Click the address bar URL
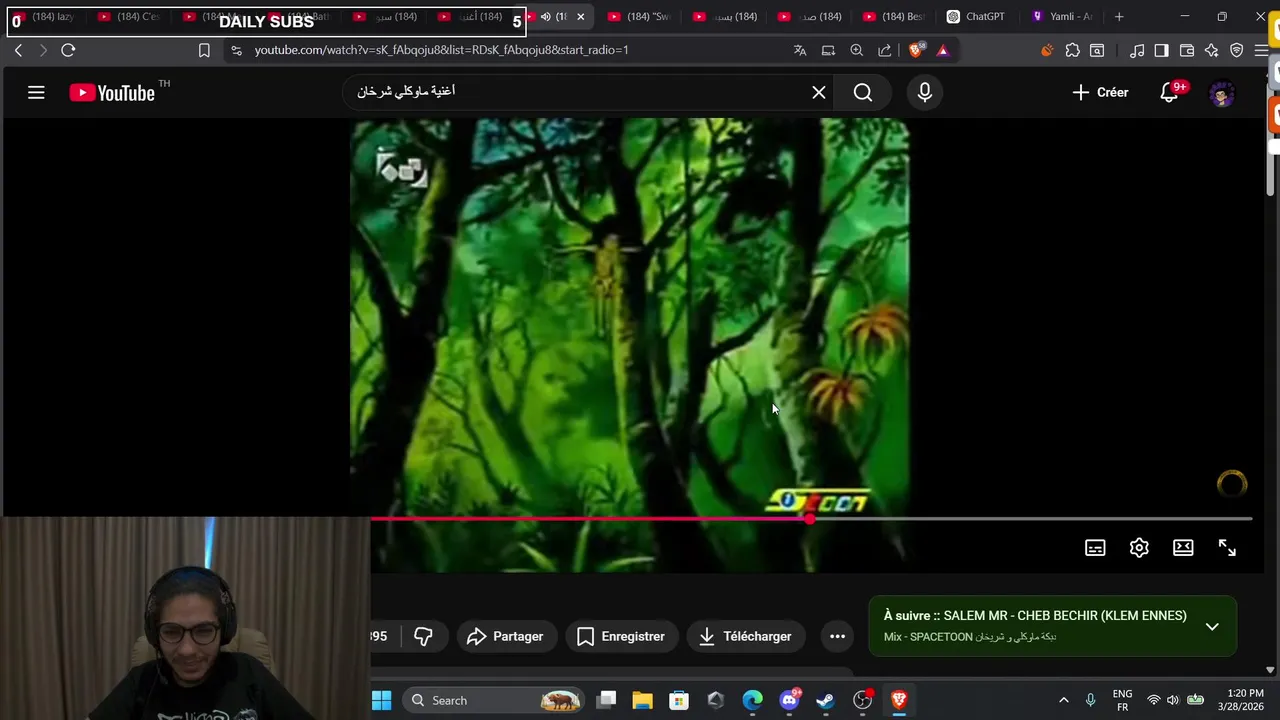The image size is (1280, 720). 441,50
